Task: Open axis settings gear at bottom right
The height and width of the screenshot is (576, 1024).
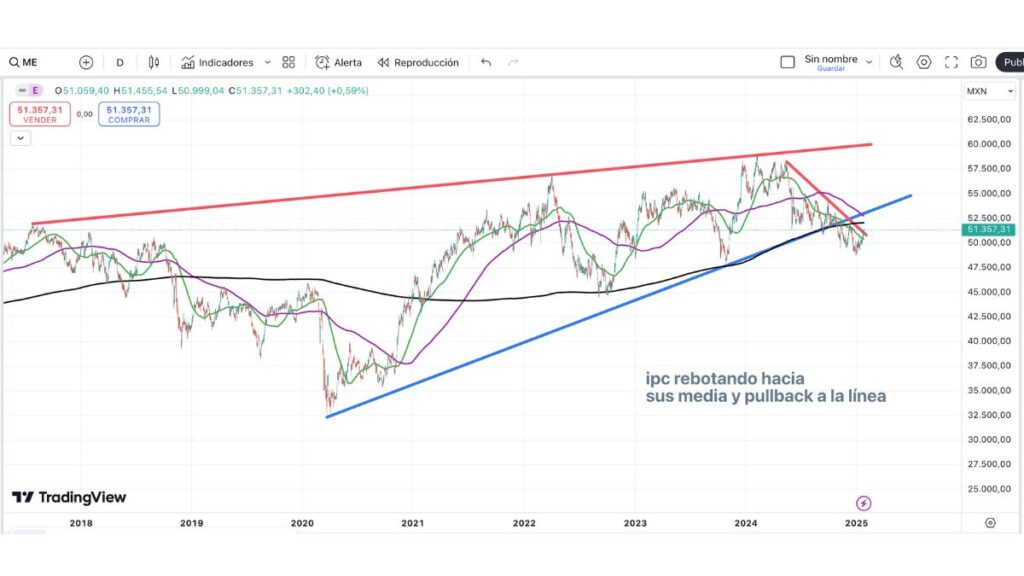Action: [x=989, y=523]
